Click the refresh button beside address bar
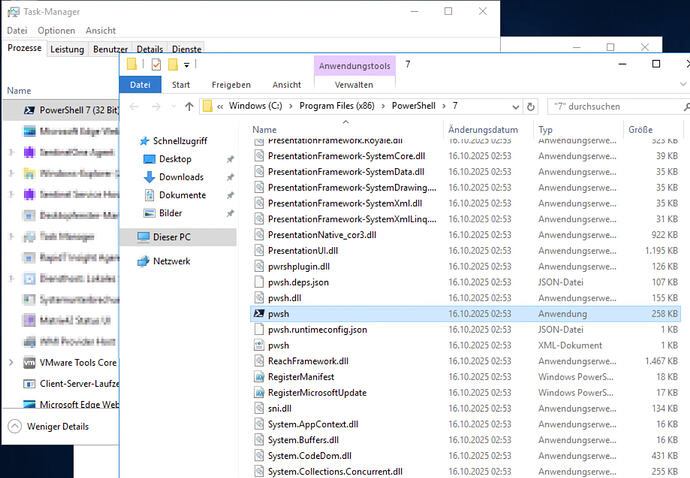This screenshot has height=478, width=690. (530, 106)
